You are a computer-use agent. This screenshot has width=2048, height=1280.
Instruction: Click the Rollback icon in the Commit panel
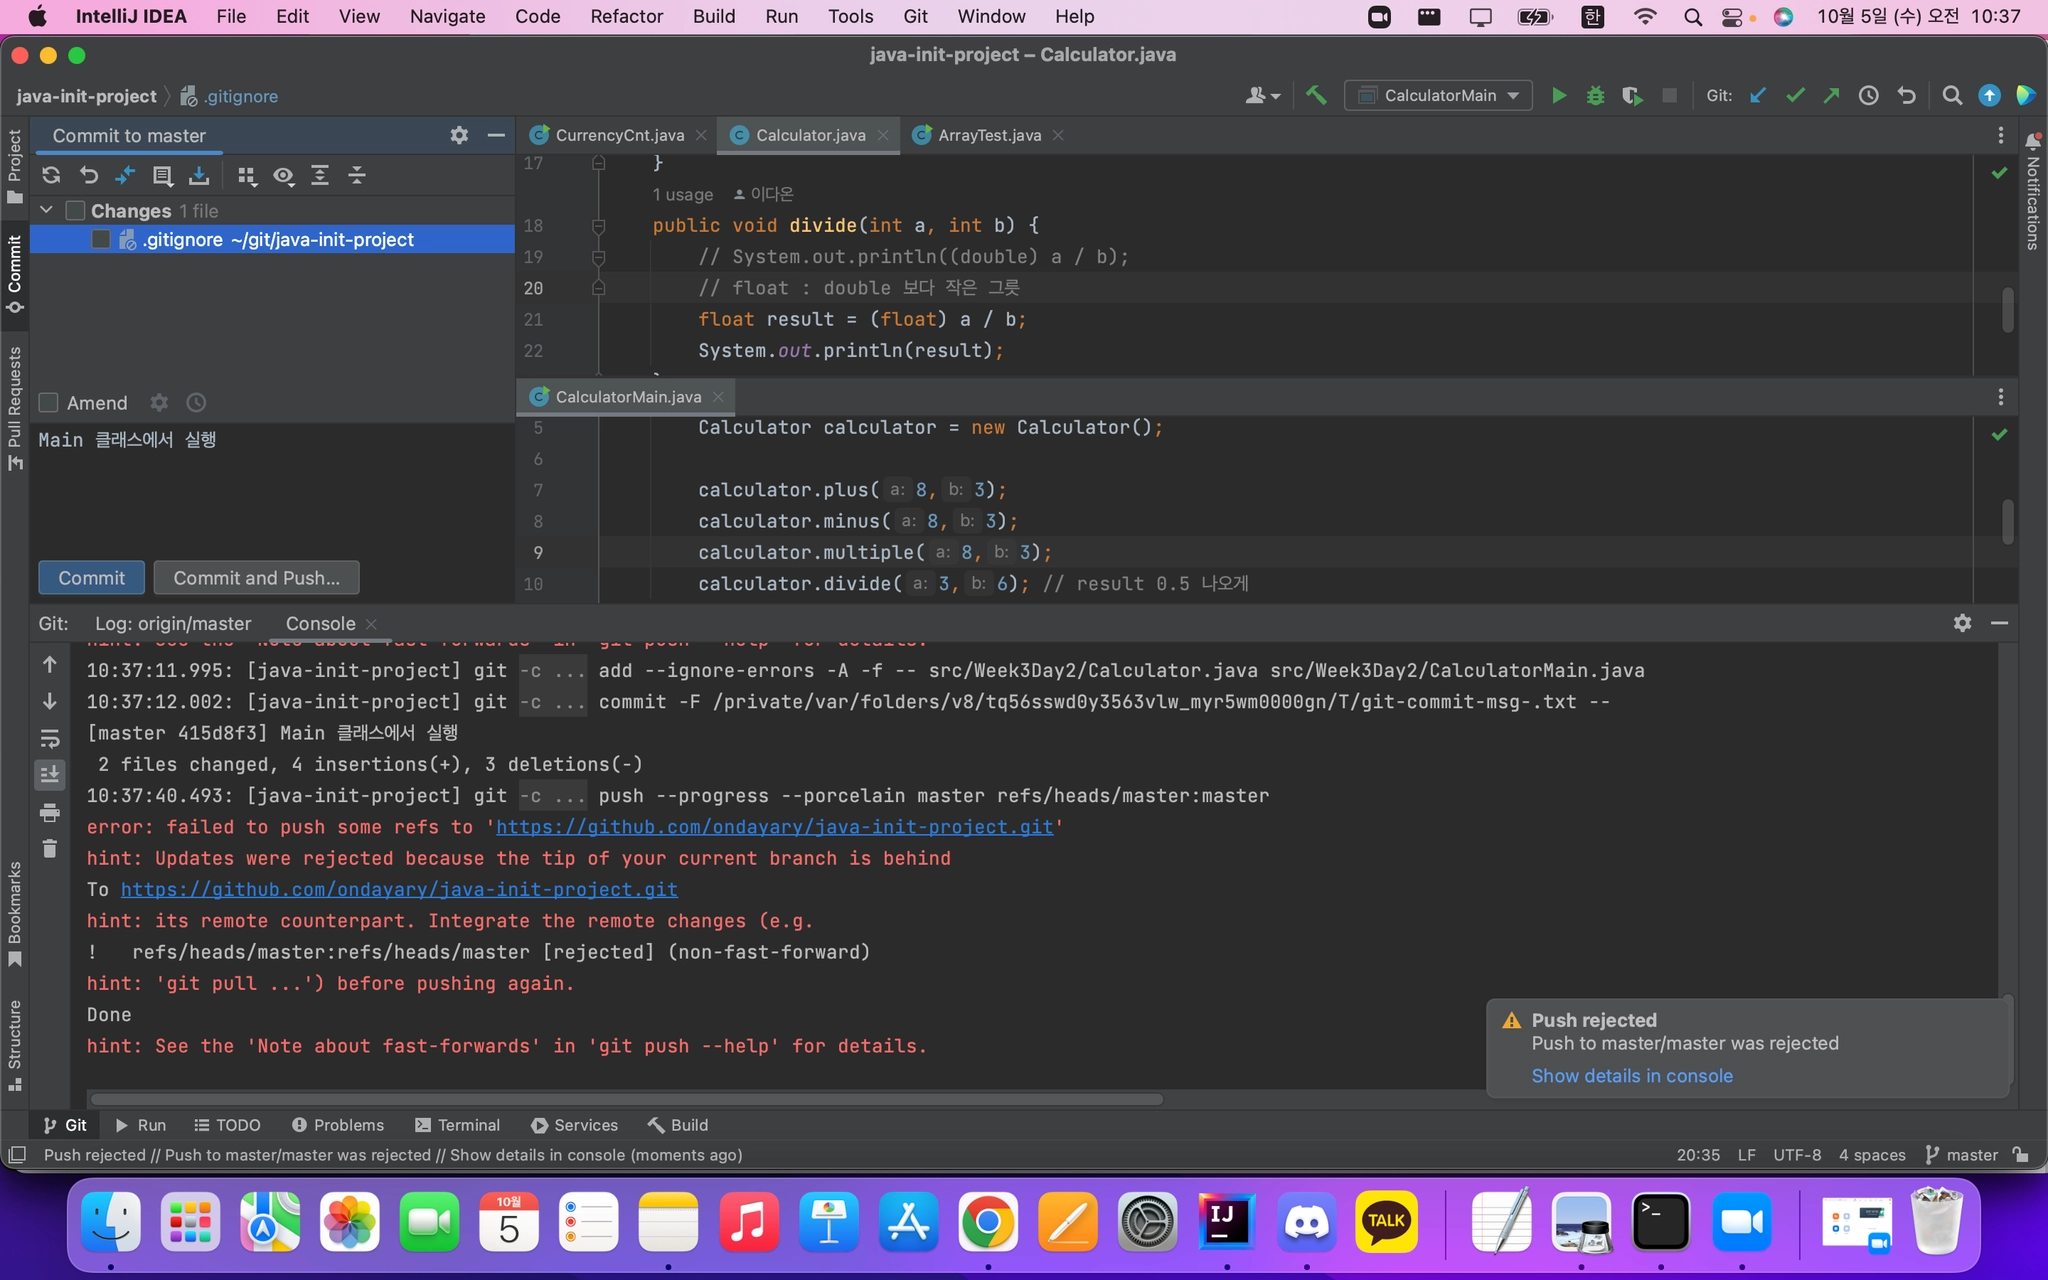[x=89, y=176]
